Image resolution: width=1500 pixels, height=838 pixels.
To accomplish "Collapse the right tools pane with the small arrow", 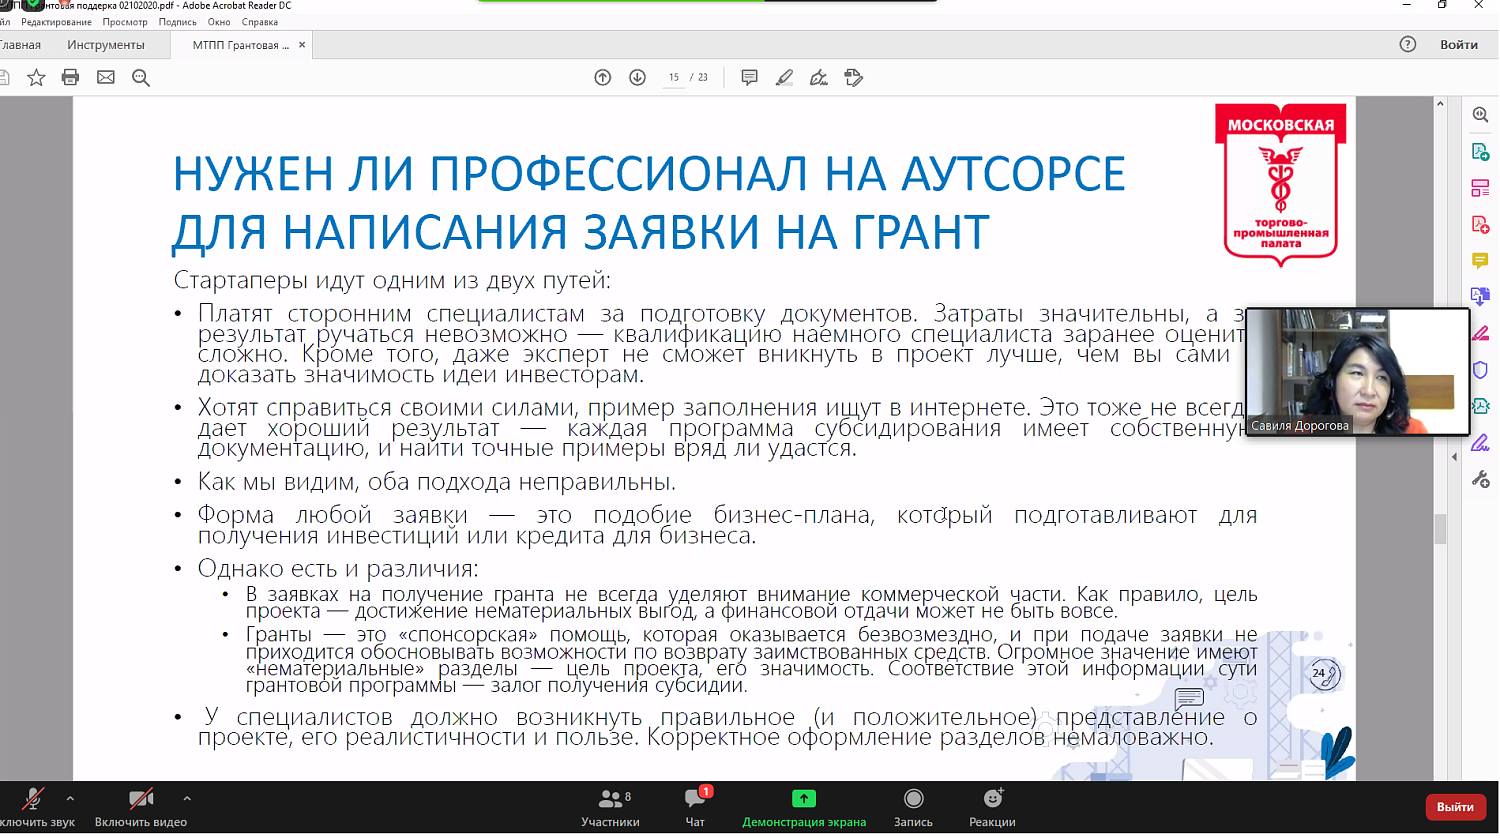I will [x=1454, y=457].
